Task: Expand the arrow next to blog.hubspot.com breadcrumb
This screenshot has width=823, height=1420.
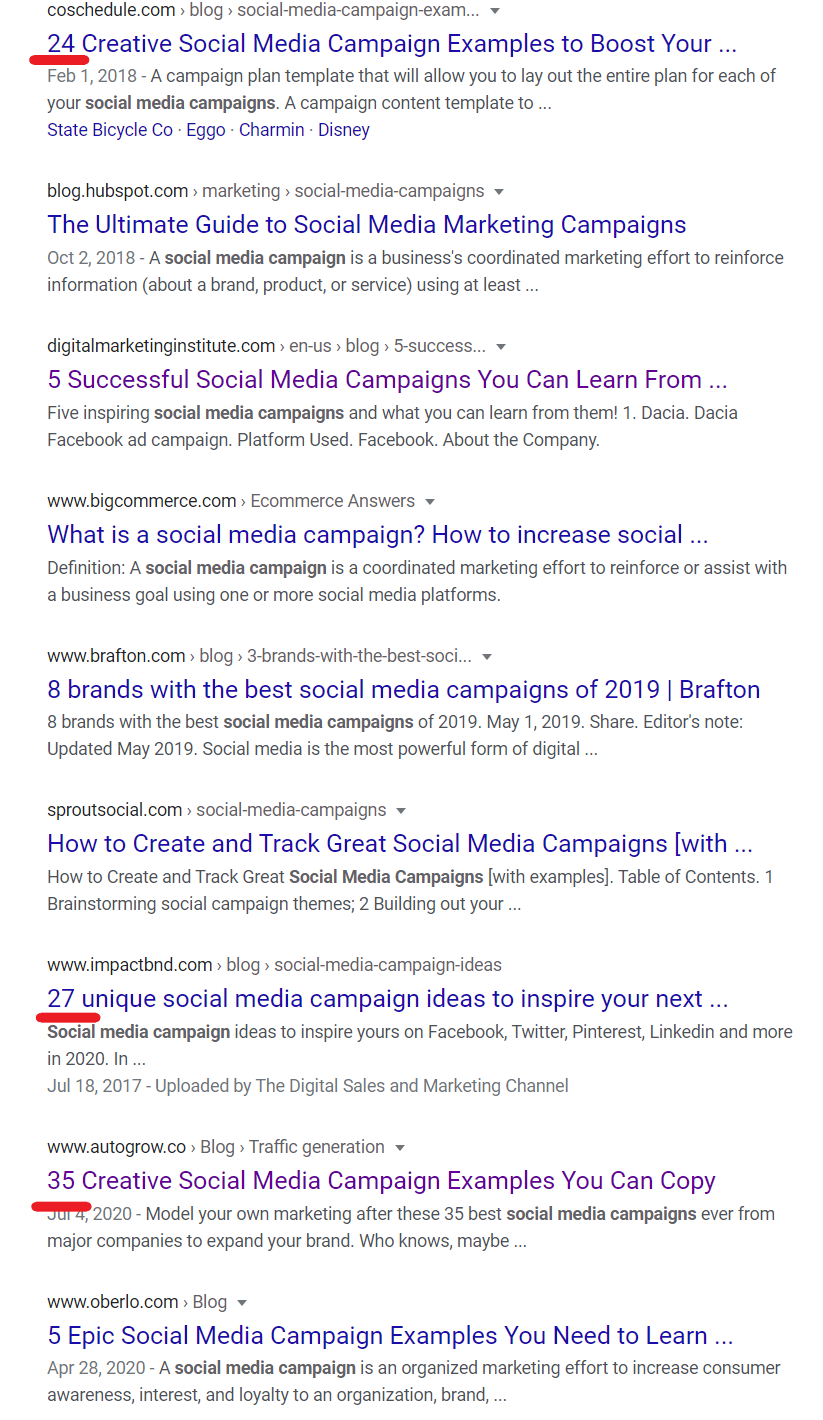Action: coord(499,191)
